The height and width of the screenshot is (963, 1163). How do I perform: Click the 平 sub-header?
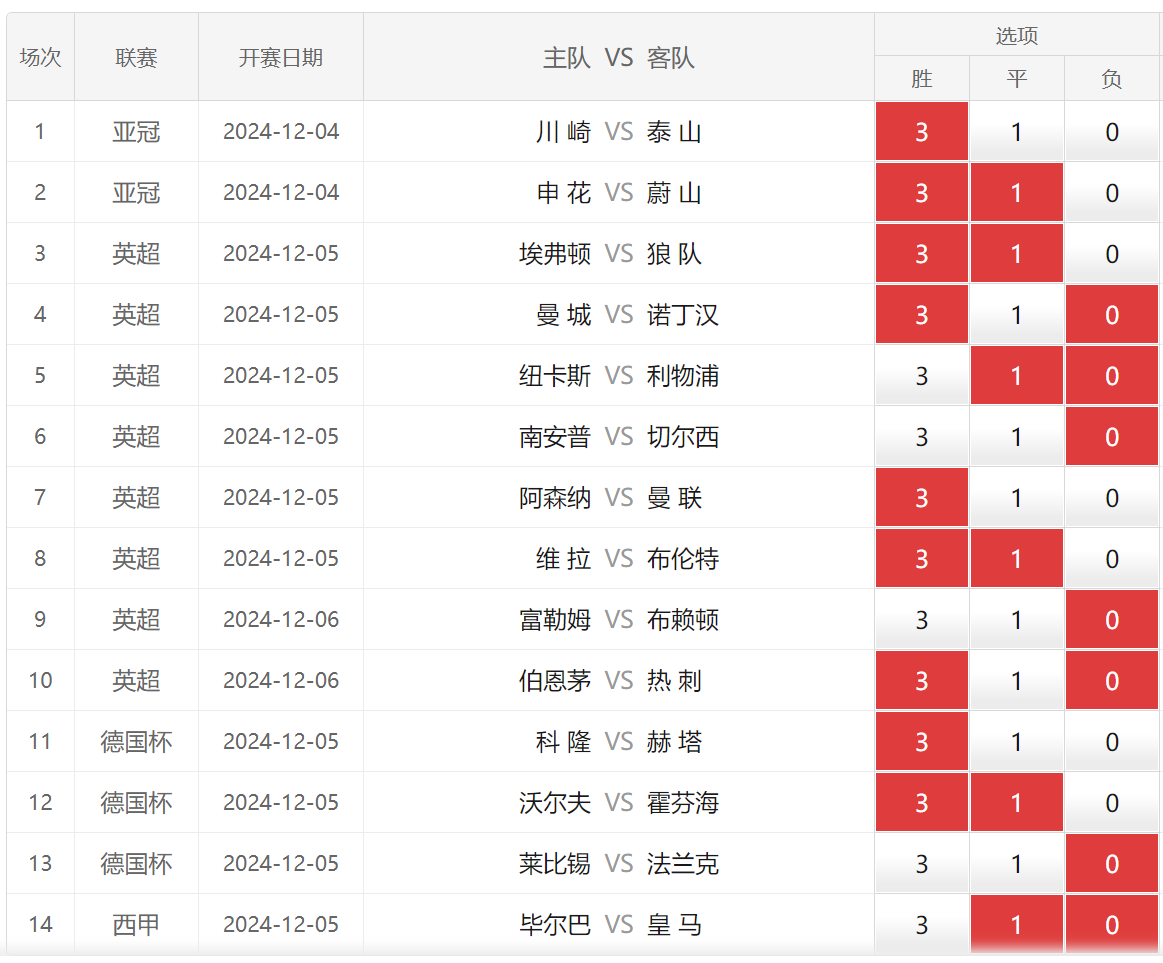[1016, 79]
